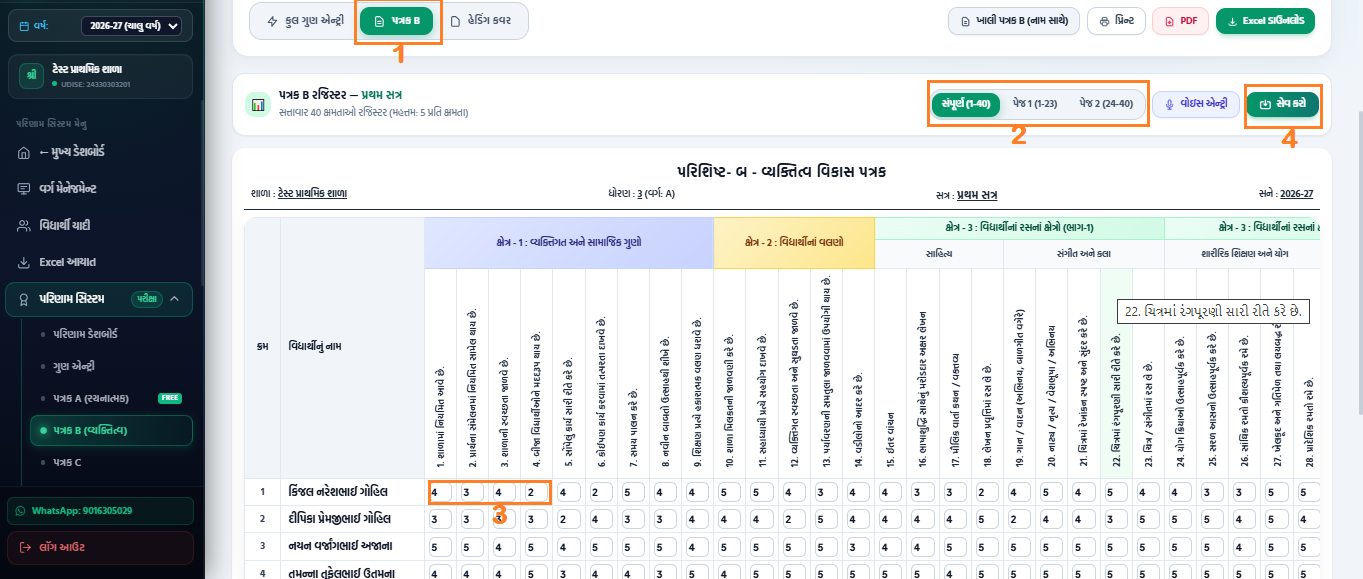
Task: Click the chart icon beside પત્રક B રજિસ્ટર
Action: [258, 104]
